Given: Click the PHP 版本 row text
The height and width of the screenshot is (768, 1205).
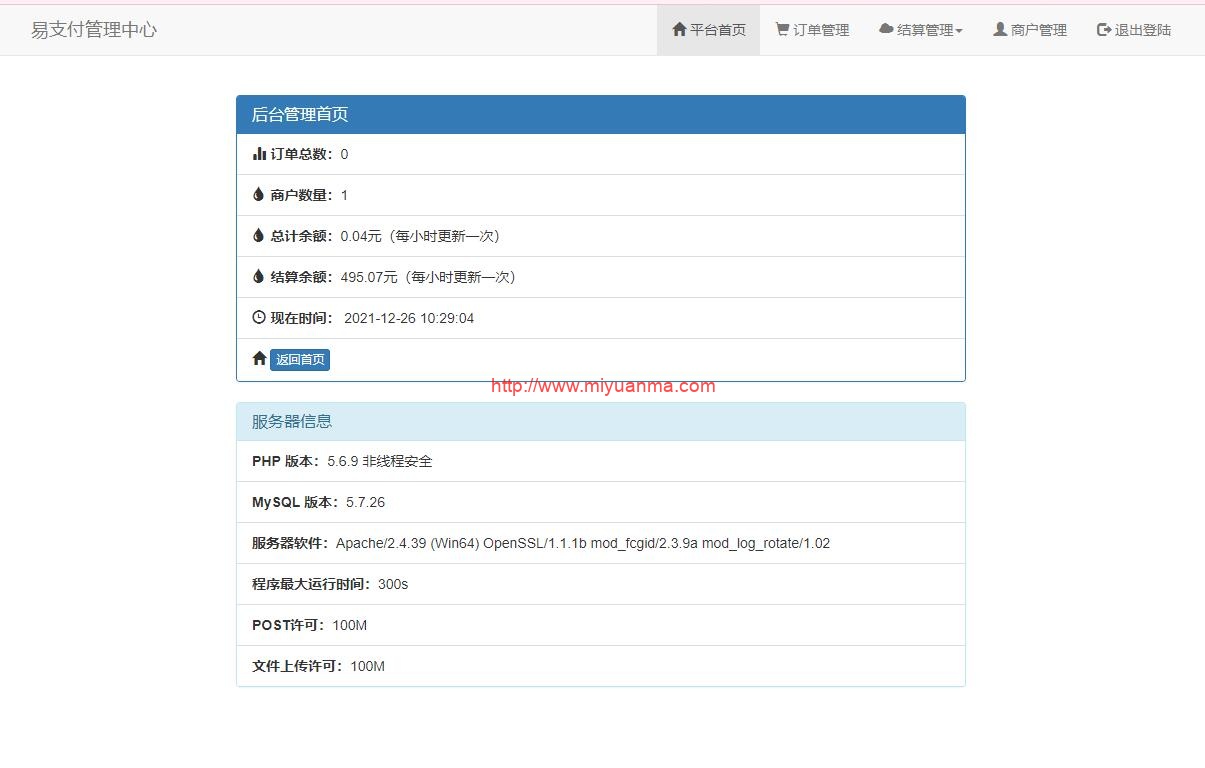Looking at the screenshot, I should (x=342, y=461).
